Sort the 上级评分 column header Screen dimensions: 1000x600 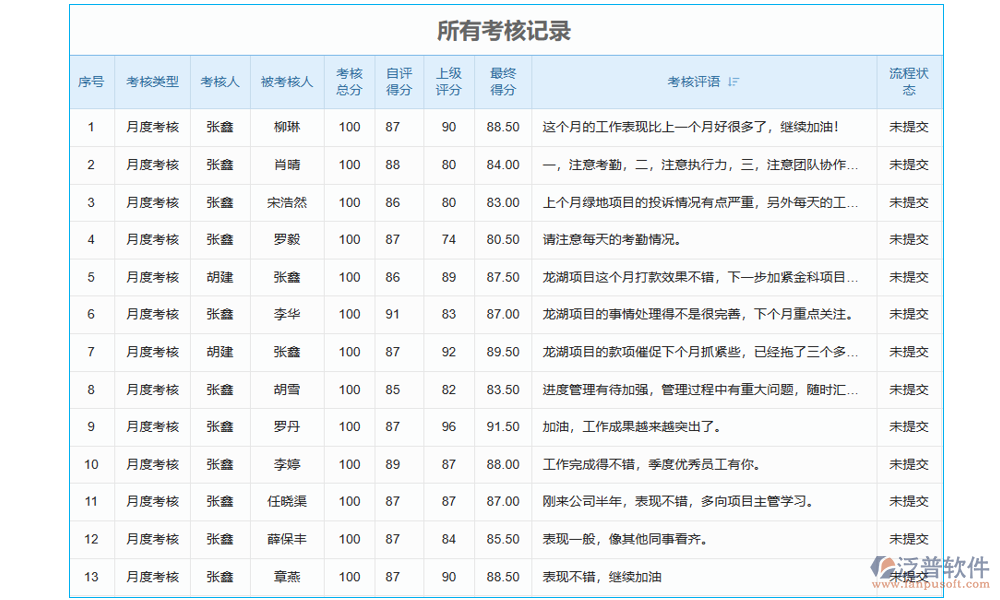tap(448, 82)
